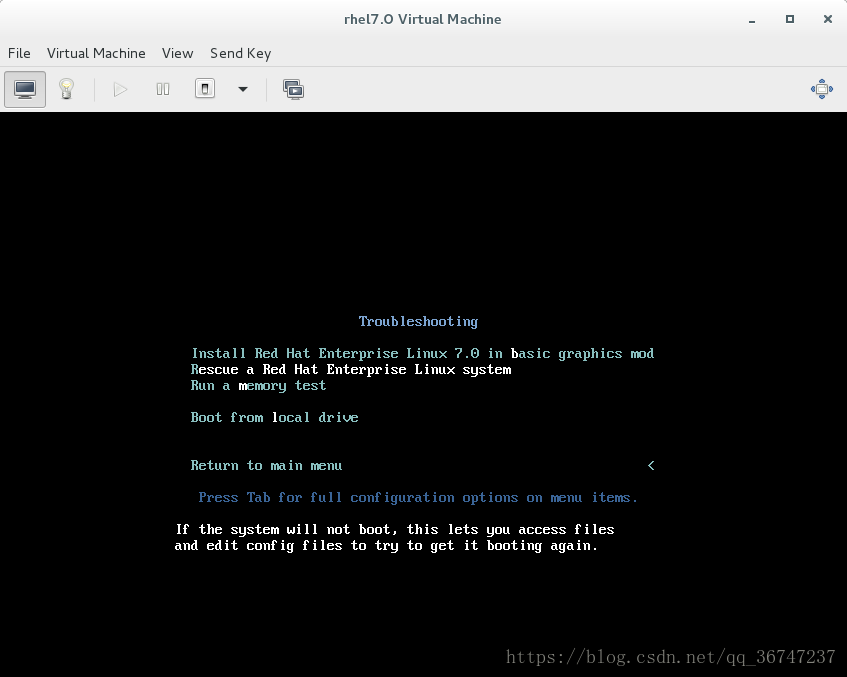Shut down the virtual machine
Viewport: 847px width, 677px height.
coord(205,89)
